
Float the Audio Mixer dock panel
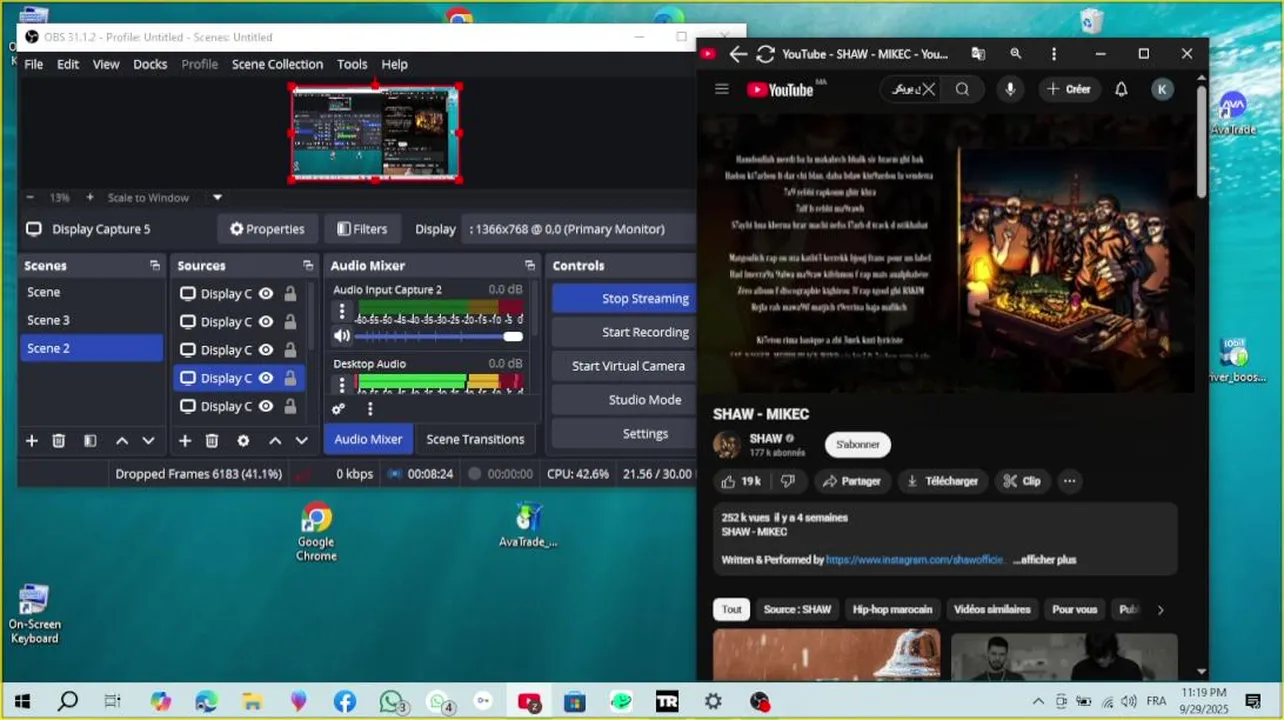click(x=530, y=266)
